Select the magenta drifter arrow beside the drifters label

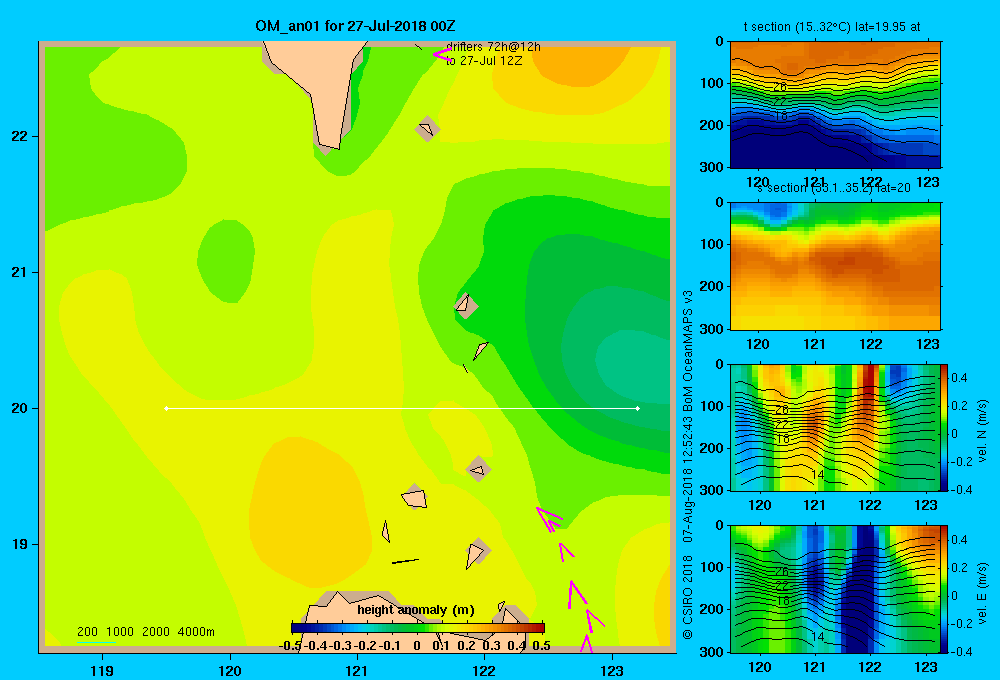(x=442, y=54)
